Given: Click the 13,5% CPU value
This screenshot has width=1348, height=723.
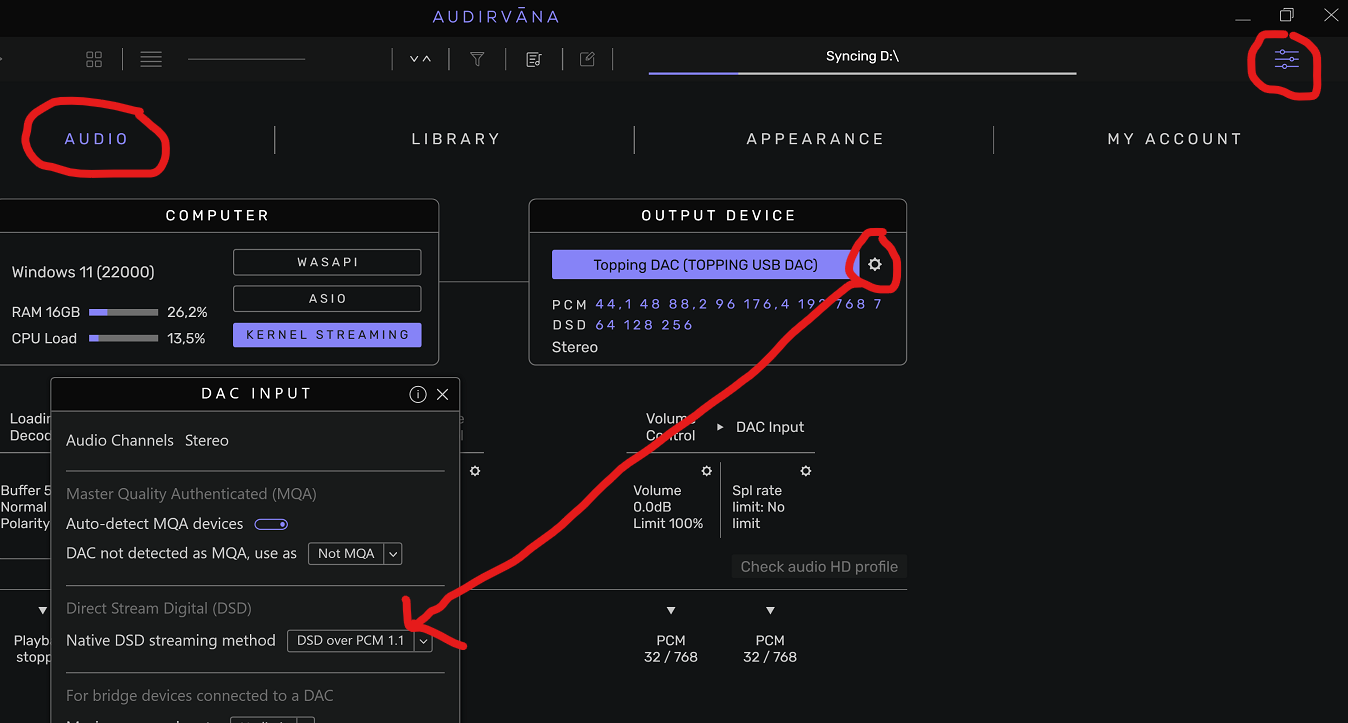Looking at the screenshot, I should click(x=187, y=338).
